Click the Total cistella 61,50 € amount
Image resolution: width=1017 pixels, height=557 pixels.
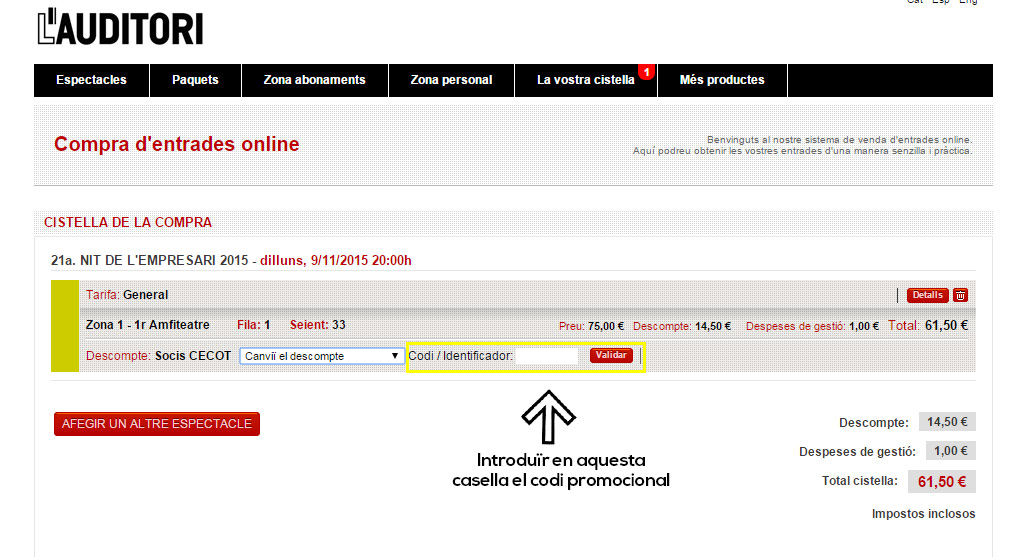pos(941,482)
